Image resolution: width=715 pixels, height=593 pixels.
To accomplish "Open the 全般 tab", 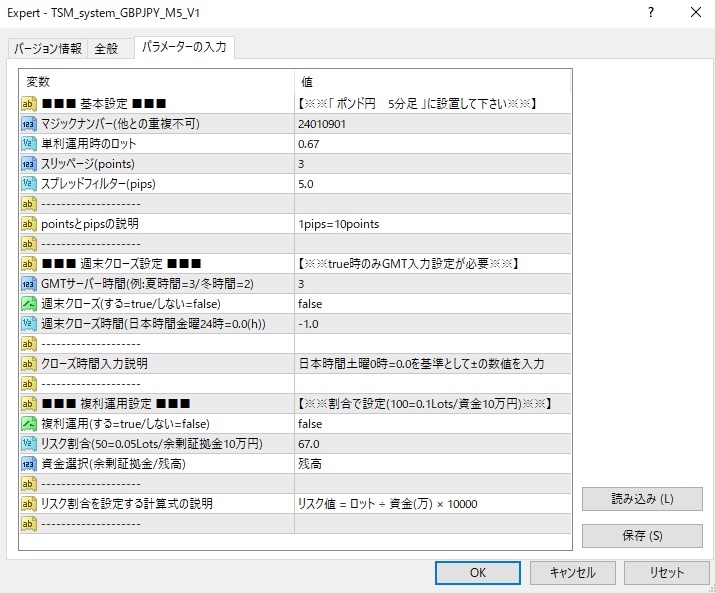I will point(106,48).
